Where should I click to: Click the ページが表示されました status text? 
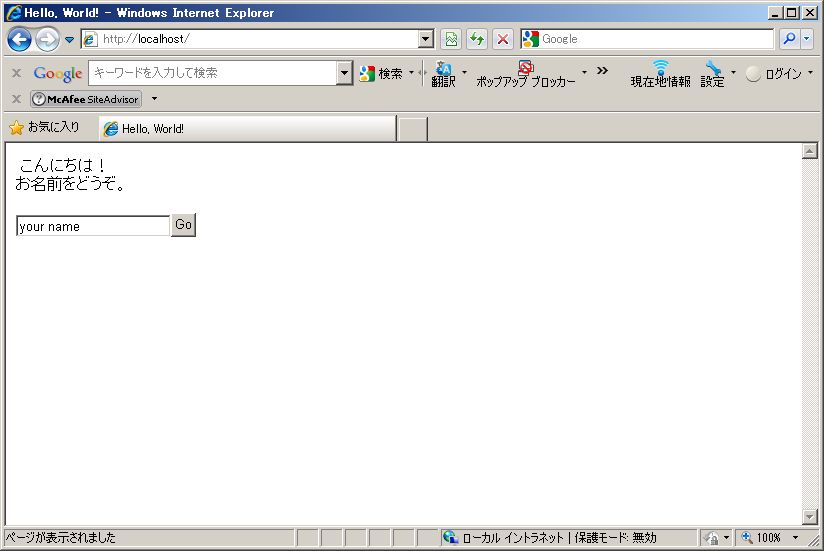[60, 537]
